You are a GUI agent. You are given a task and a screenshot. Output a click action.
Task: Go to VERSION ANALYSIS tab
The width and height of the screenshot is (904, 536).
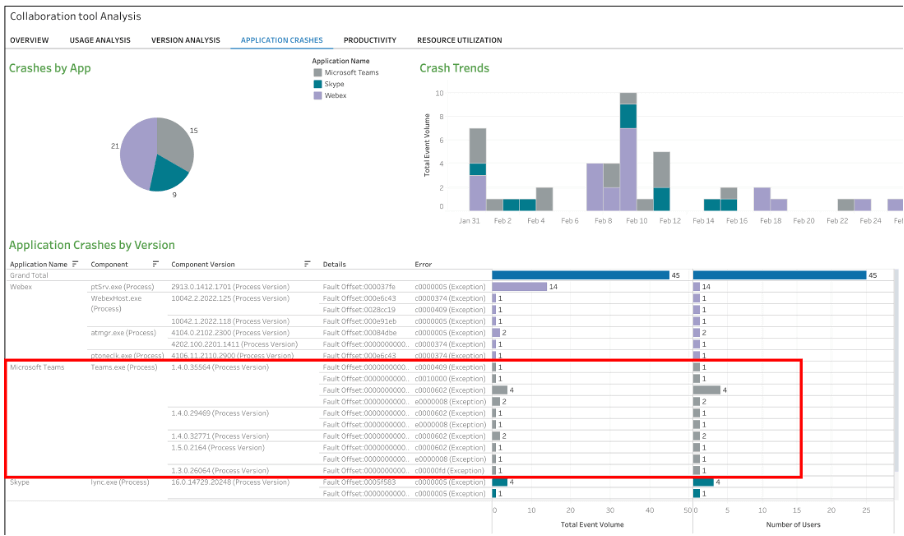tap(186, 40)
